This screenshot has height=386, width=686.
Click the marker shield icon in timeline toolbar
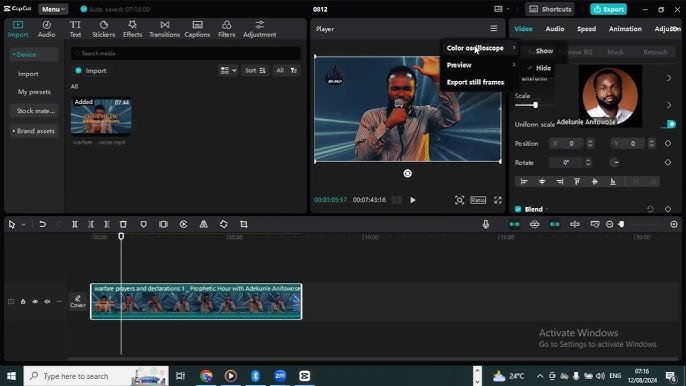(x=143, y=224)
